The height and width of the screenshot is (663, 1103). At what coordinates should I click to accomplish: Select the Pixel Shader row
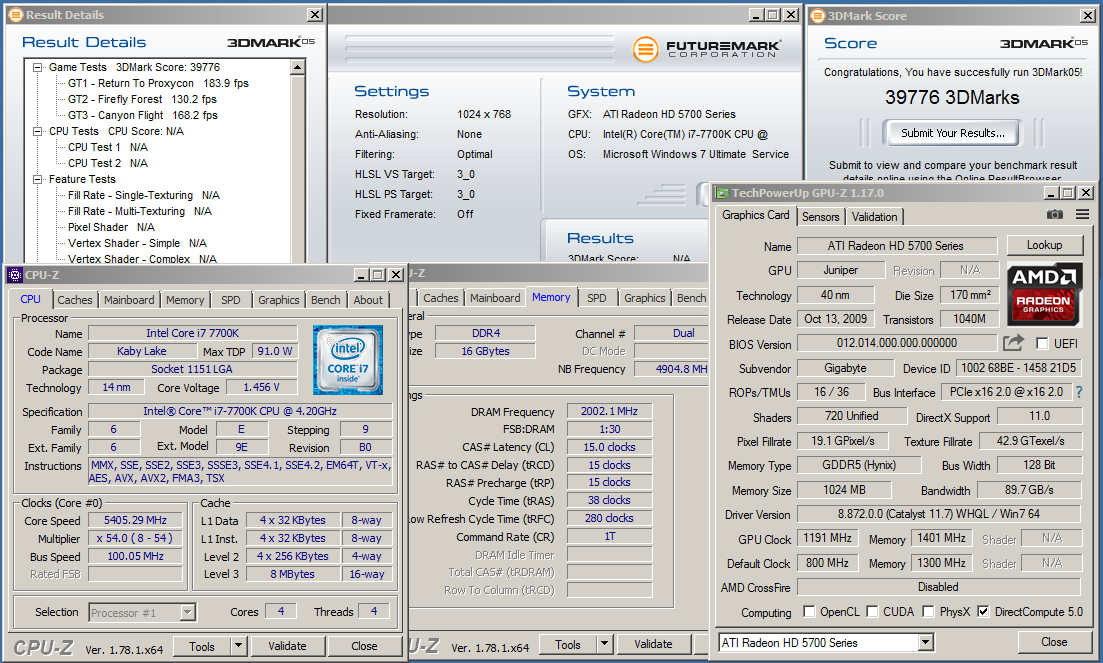(111, 227)
